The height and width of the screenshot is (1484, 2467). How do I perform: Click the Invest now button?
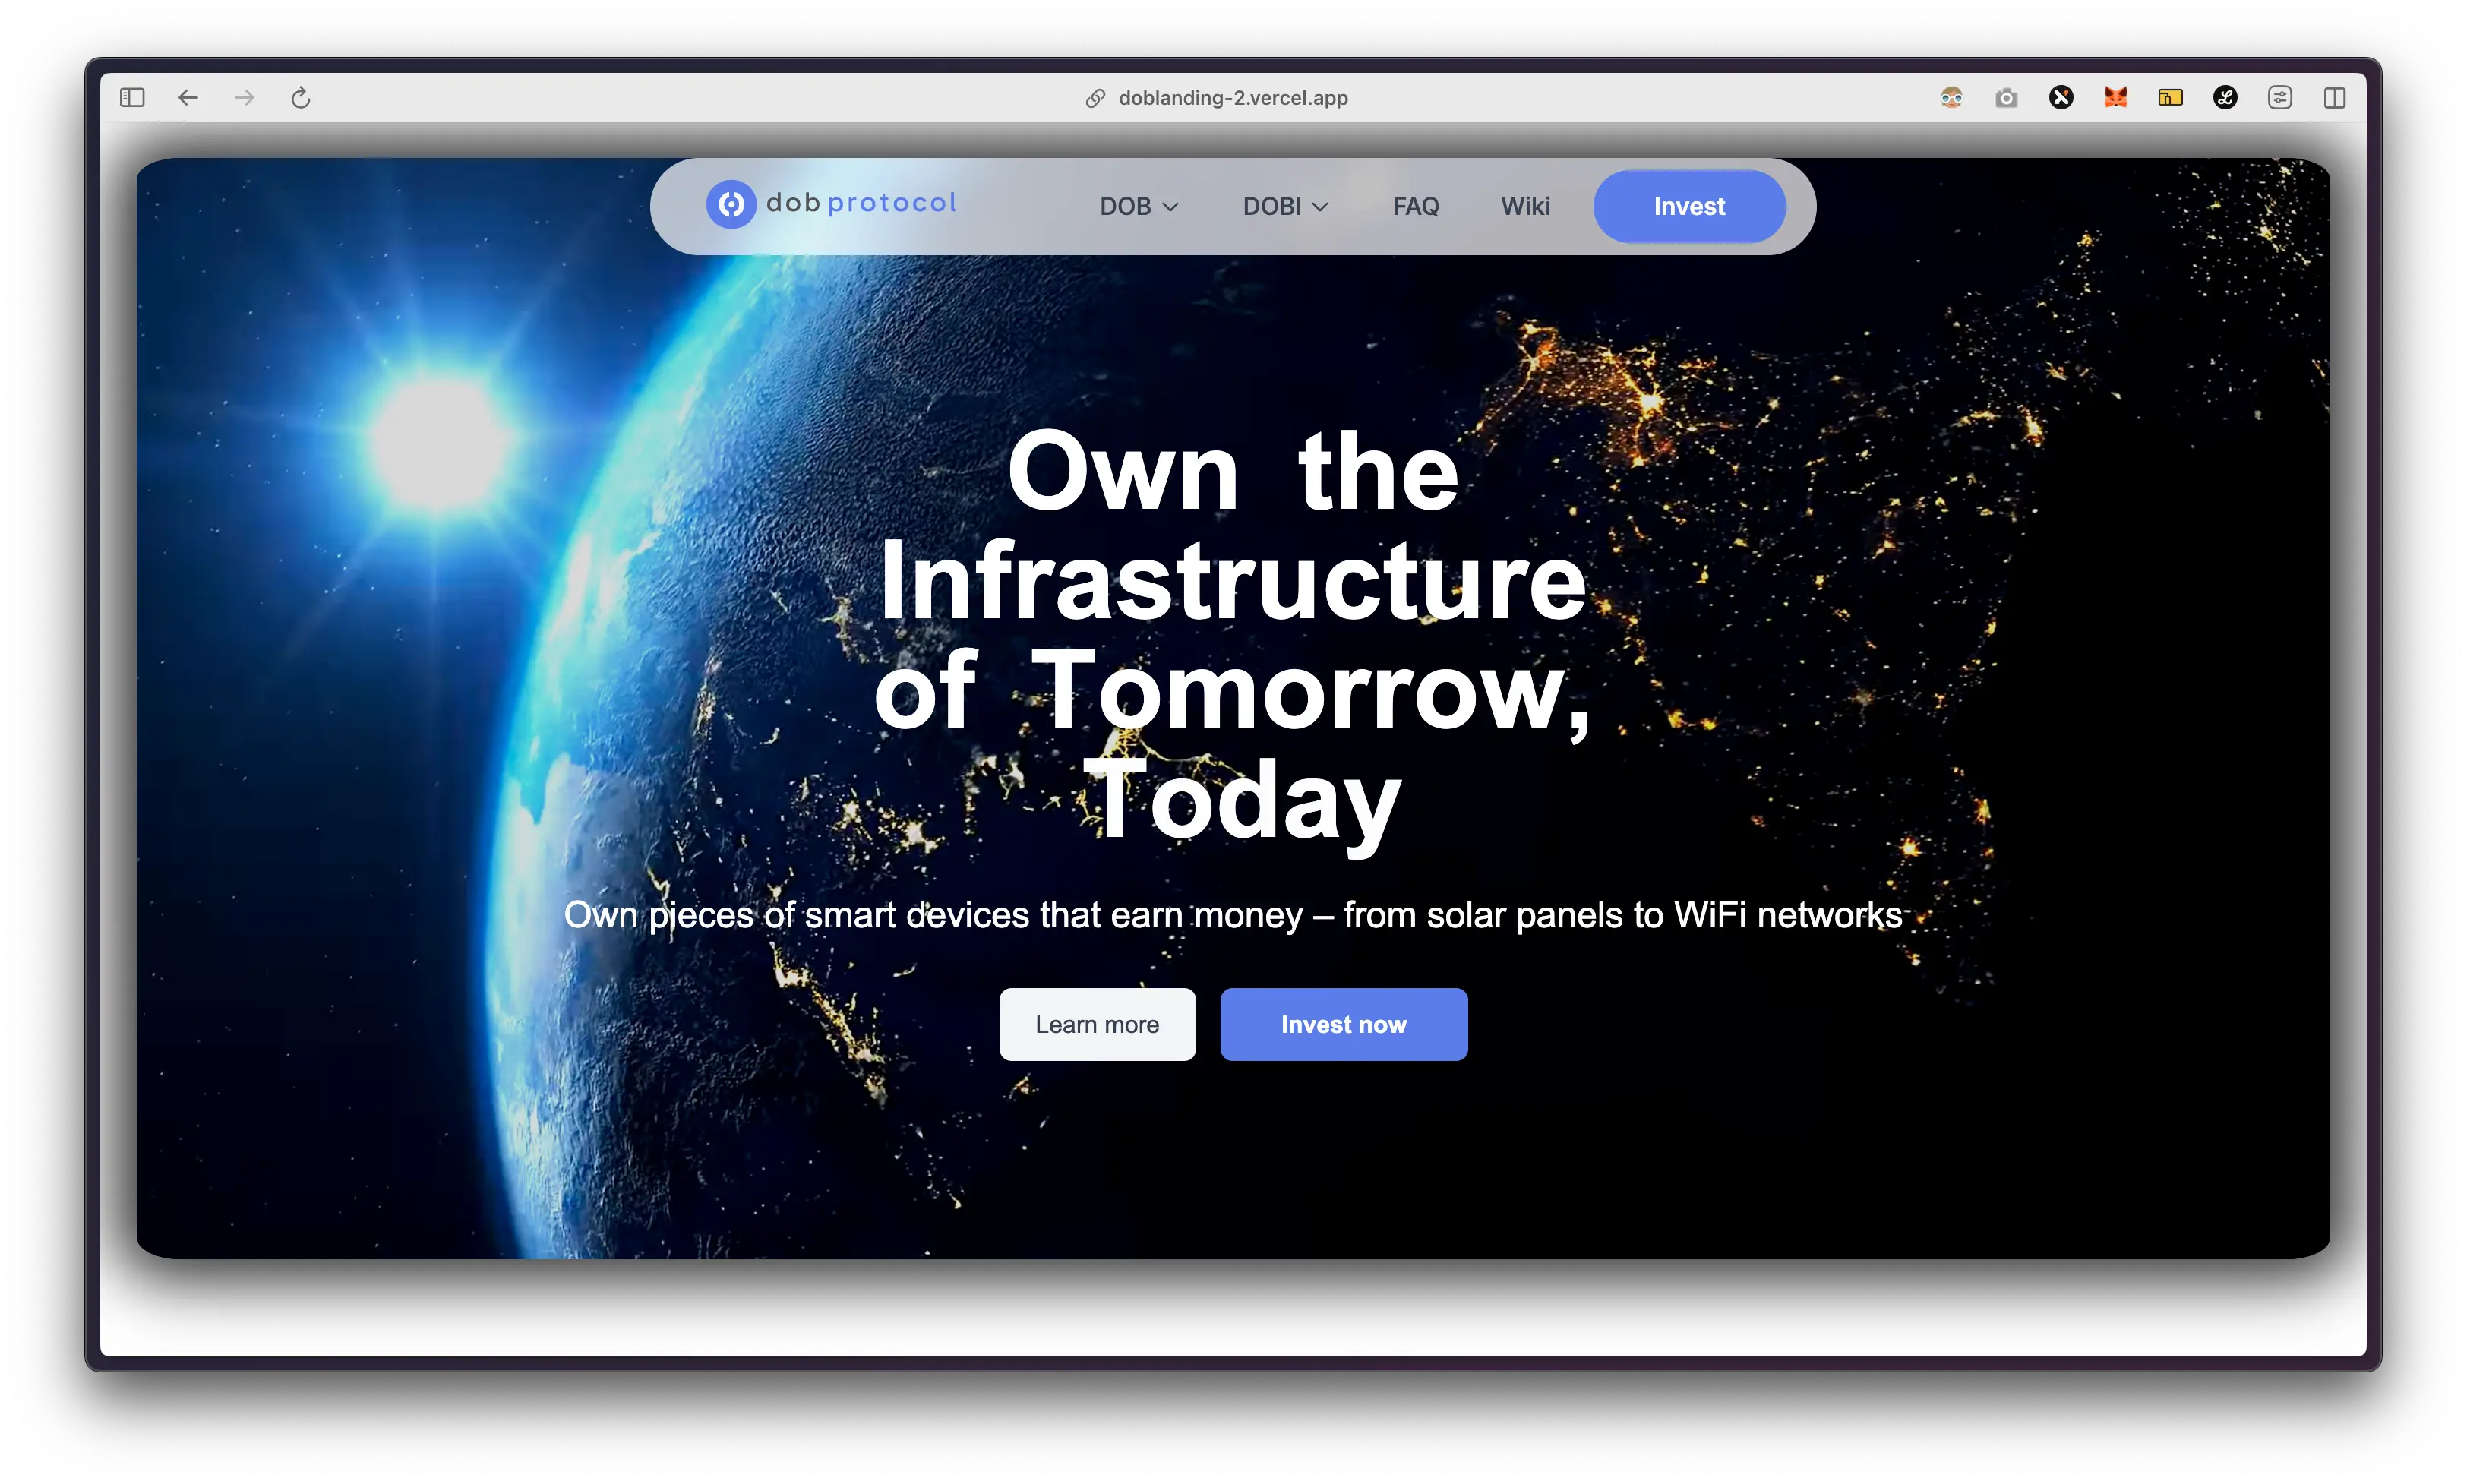[1343, 1024]
